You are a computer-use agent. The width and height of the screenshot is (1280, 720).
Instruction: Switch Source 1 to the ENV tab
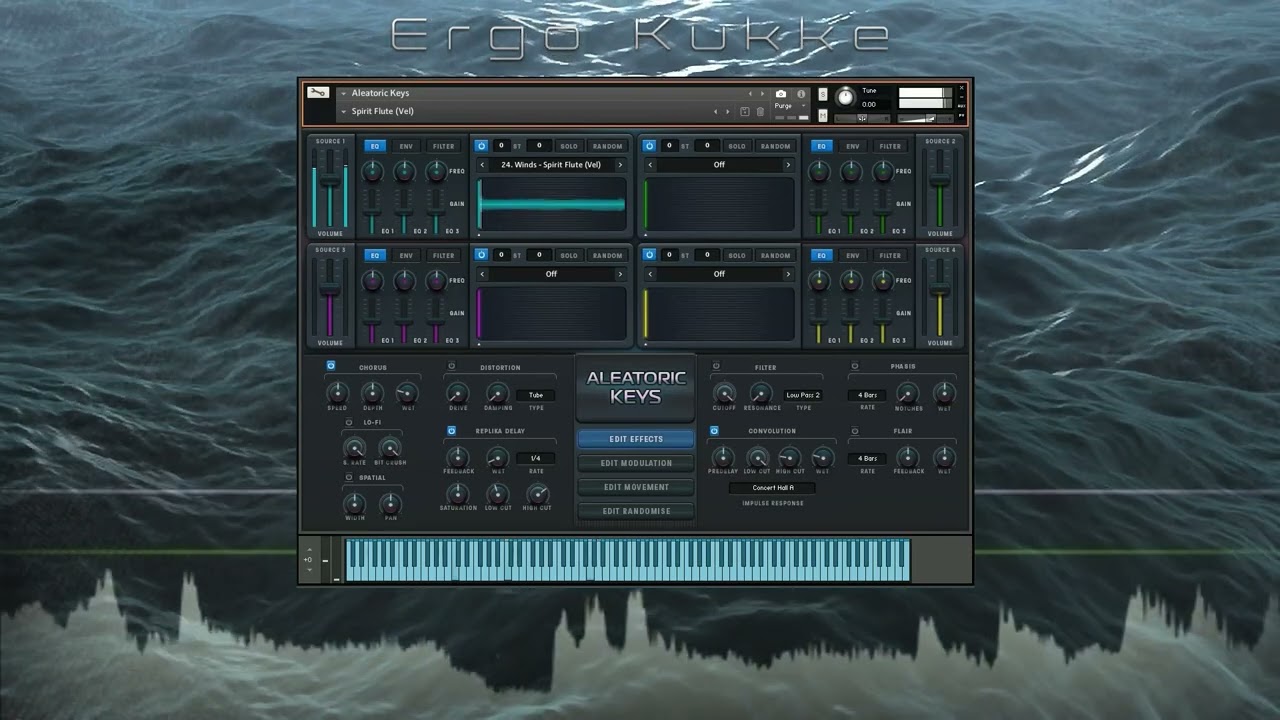[406, 146]
